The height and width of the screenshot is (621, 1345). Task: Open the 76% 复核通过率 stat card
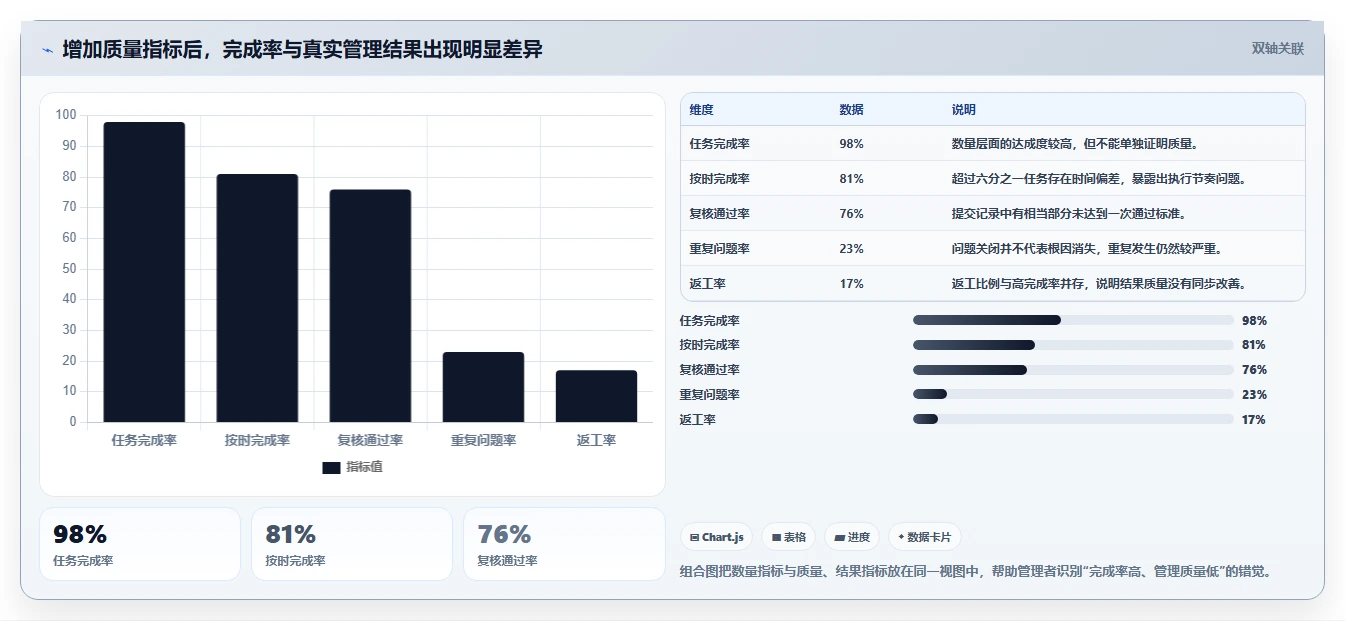(564, 544)
